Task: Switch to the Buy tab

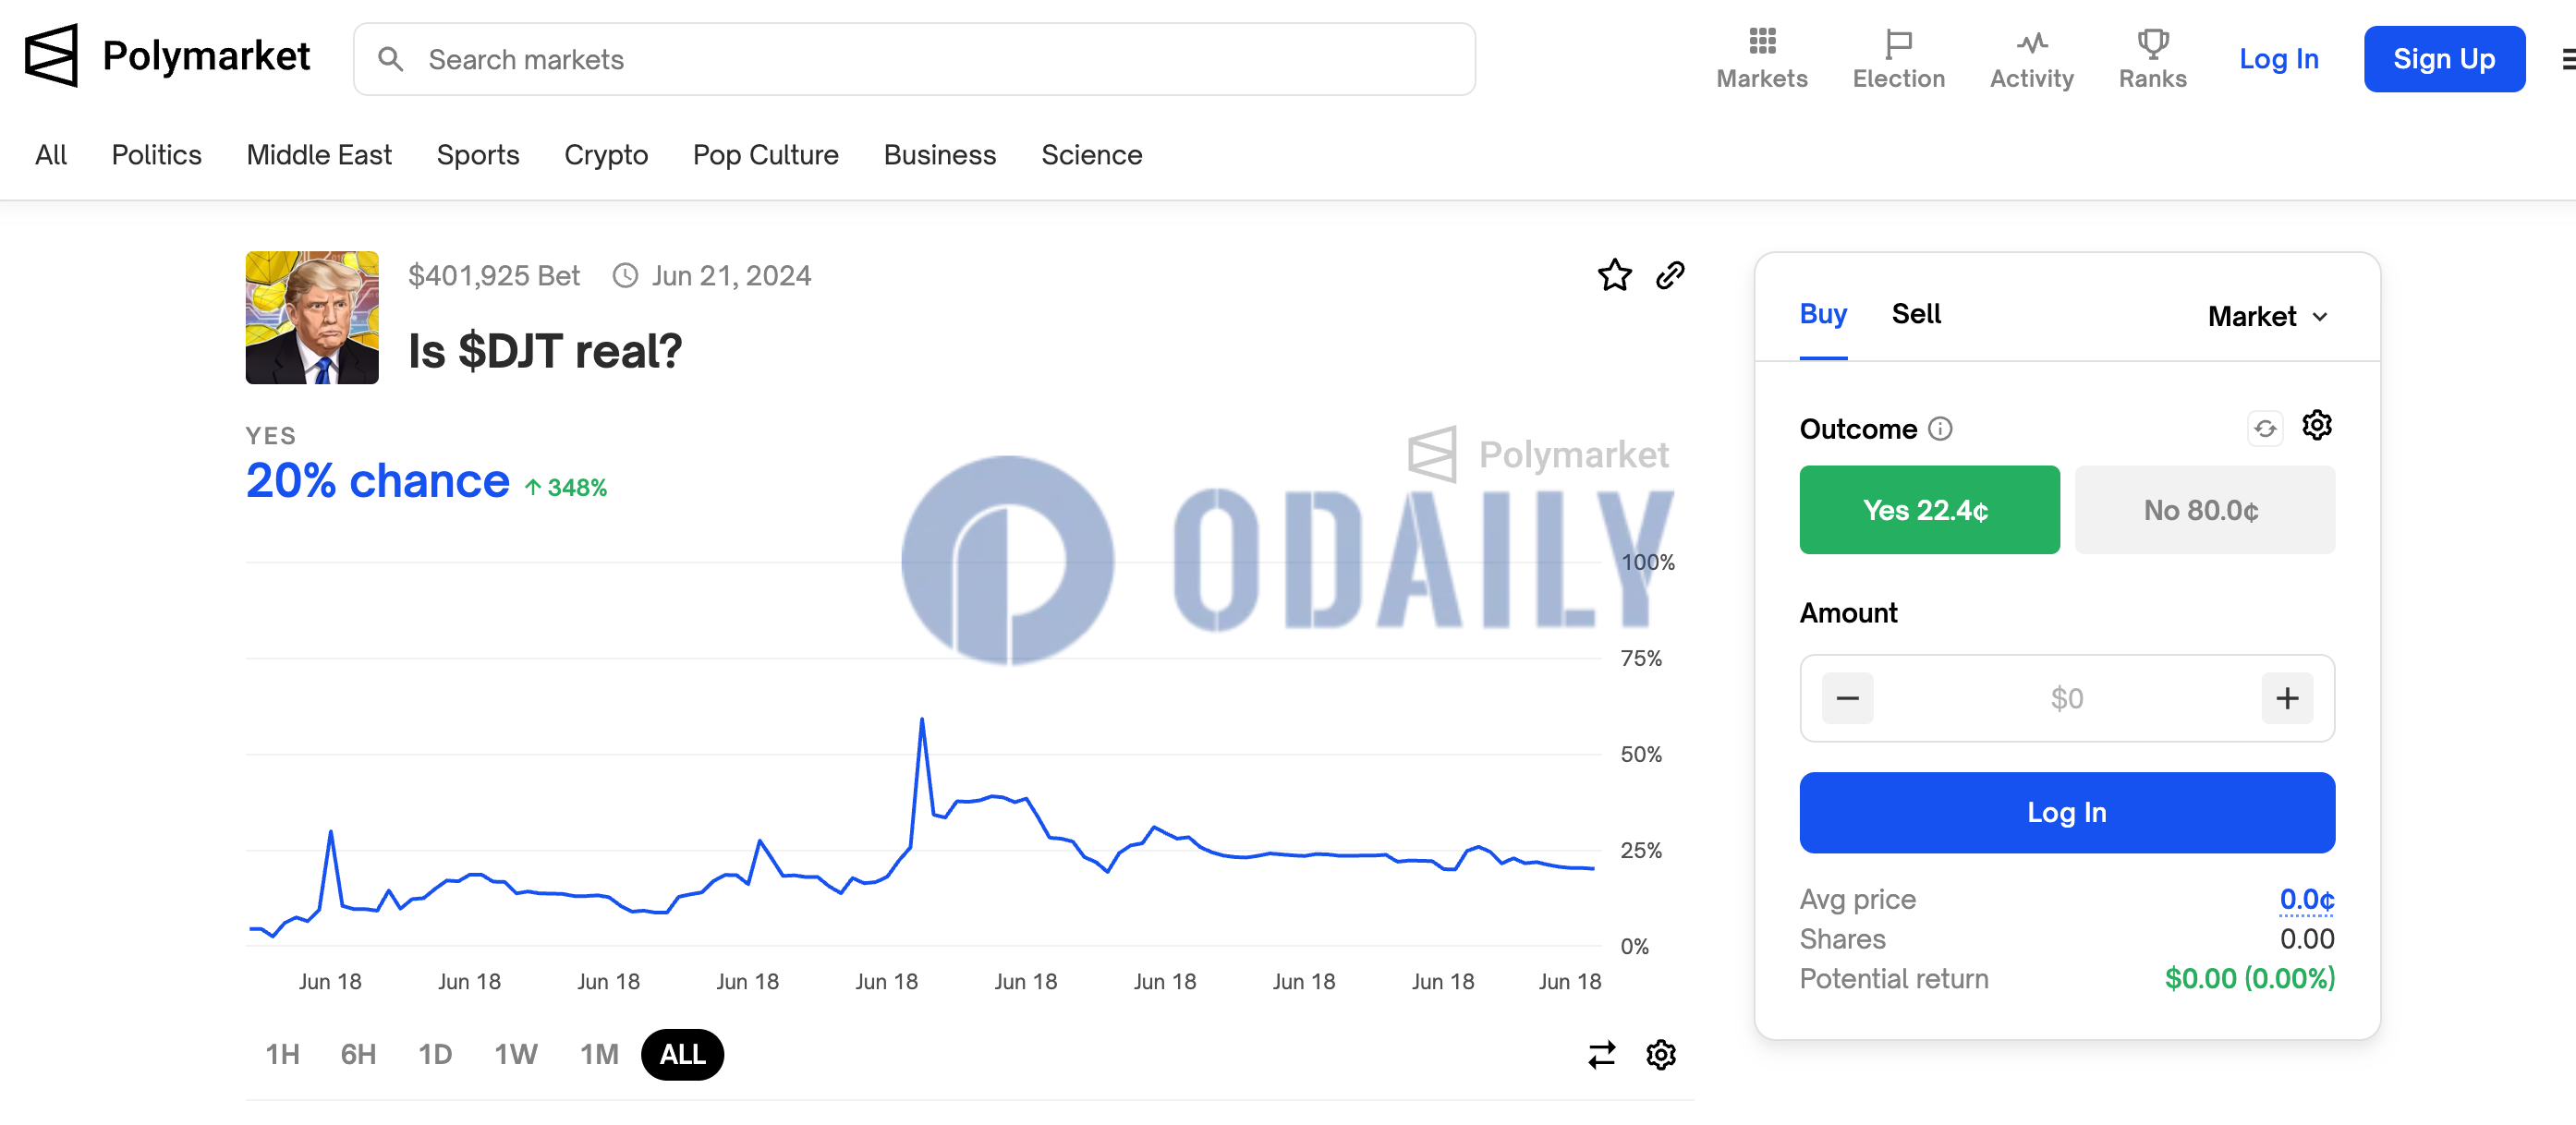Action: point(1822,314)
